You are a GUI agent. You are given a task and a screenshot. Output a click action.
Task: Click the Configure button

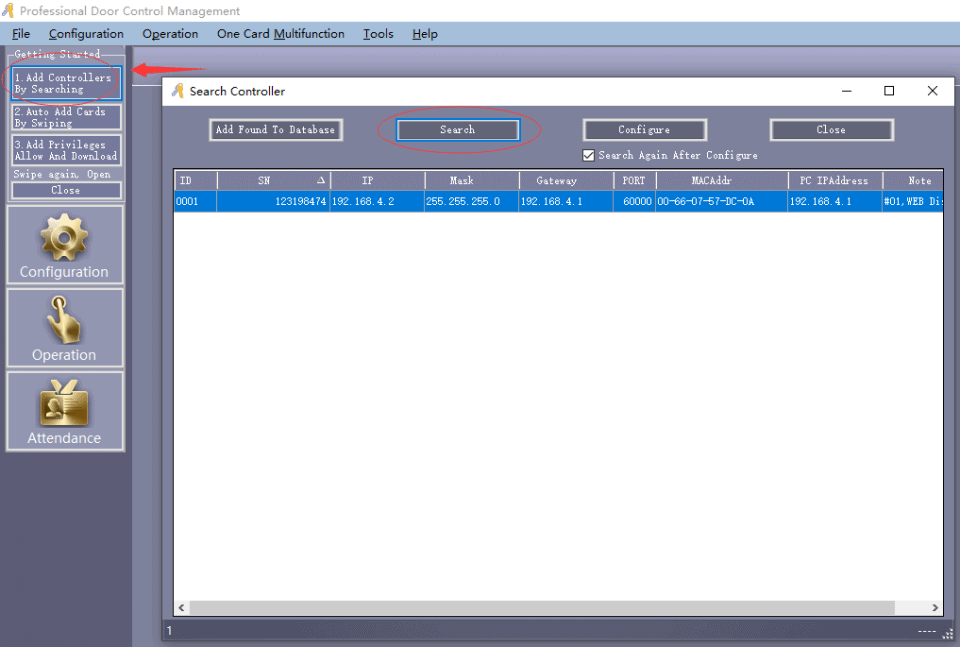(644, 130)
